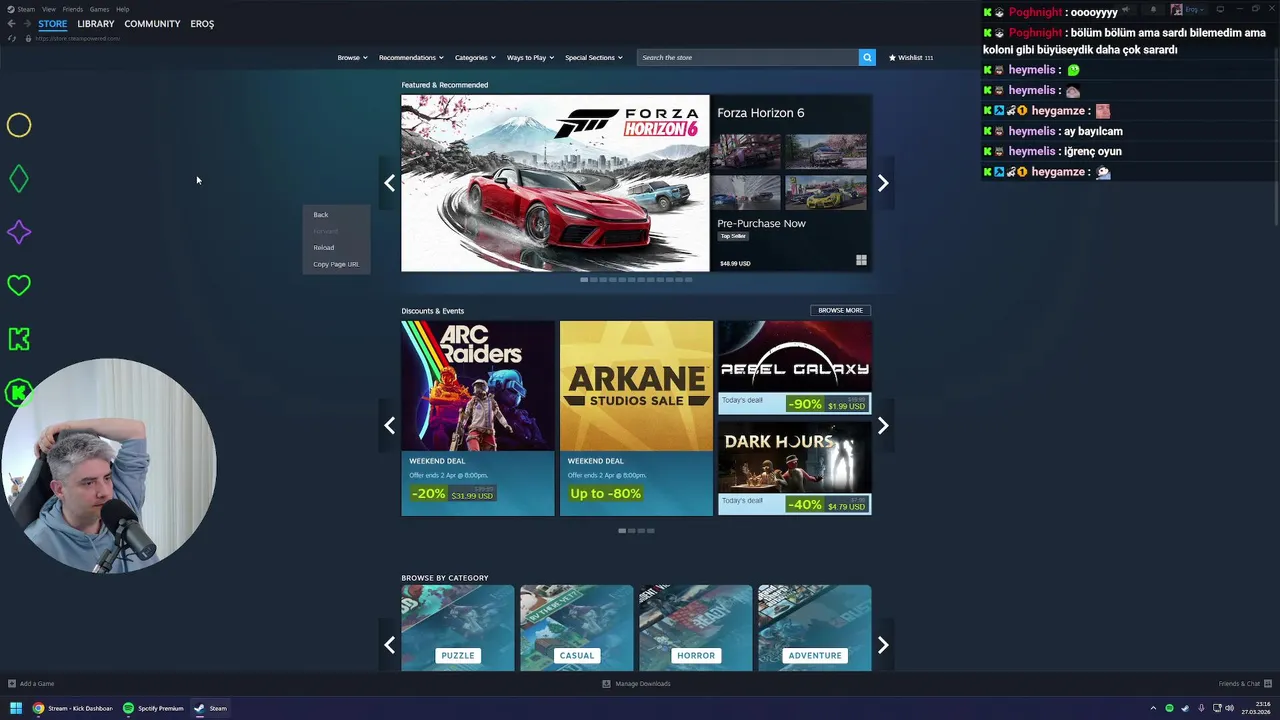1280x720 pixels.
Task: Click the Stream - Kick Dashboard taskbar button
Action: pyautogui.click(x=73, y=708)
